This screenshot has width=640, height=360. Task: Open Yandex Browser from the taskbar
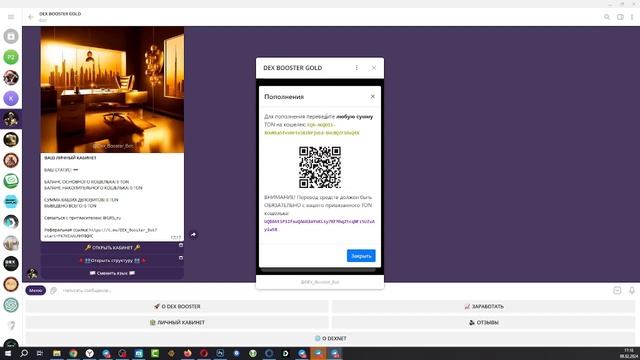point(89,353)
